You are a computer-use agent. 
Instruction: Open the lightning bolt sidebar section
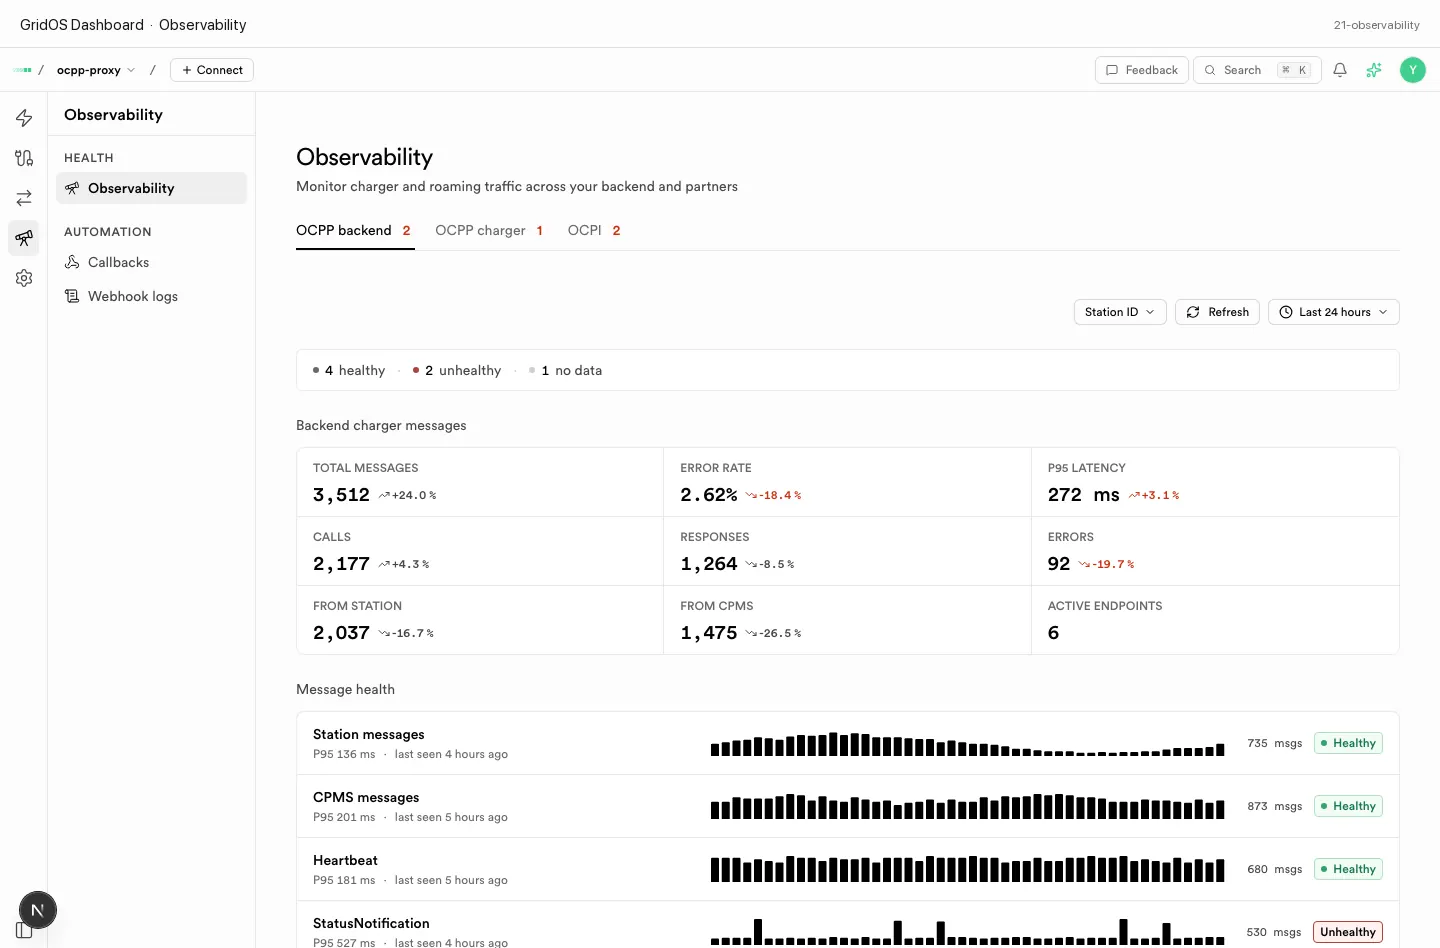[24, 118]
